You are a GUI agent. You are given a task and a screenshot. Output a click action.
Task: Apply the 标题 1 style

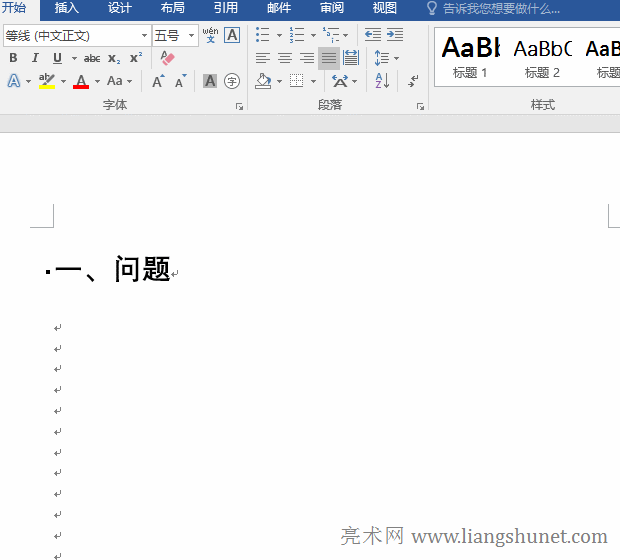pos(470,56)
